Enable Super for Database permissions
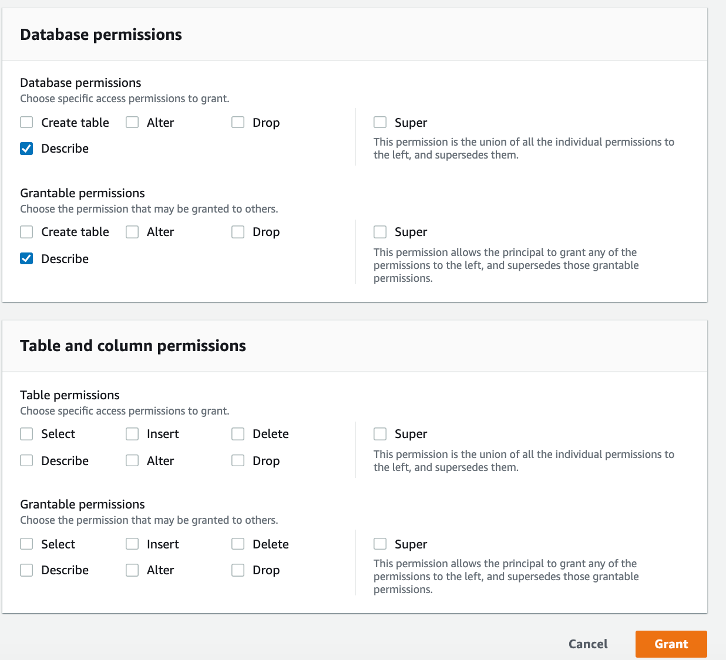The image size is (727, 660). pyautogui.click(x=381, y=123)
